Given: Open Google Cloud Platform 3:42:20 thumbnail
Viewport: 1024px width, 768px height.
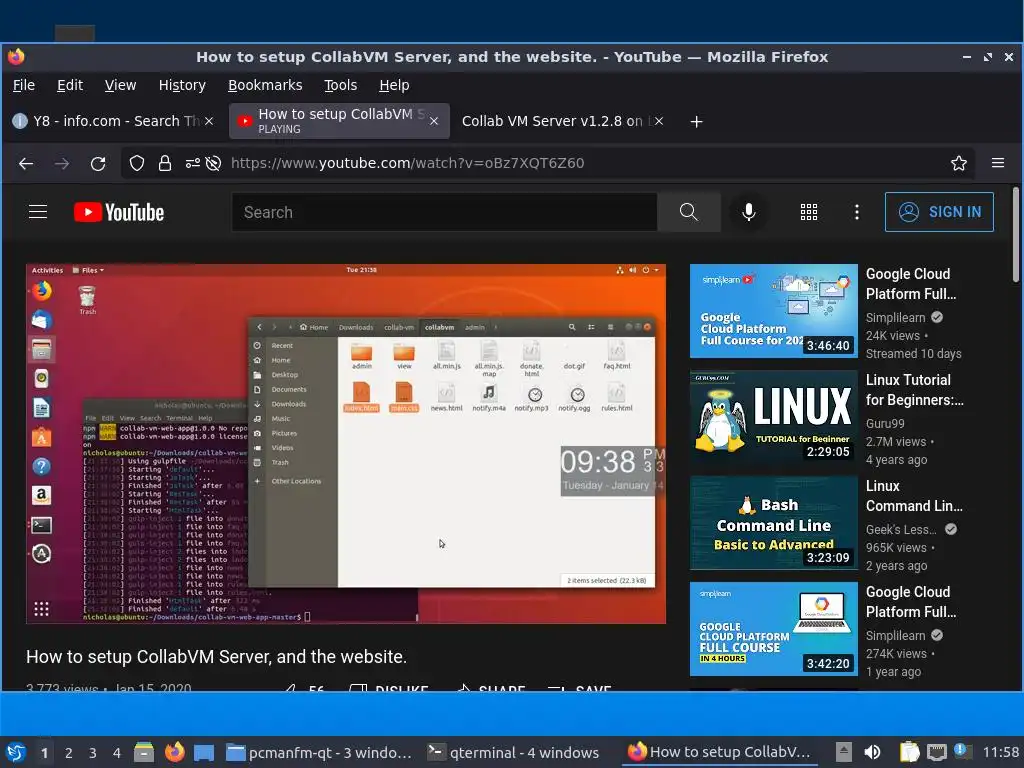Looking at the screenshot, I should (773, 628).
